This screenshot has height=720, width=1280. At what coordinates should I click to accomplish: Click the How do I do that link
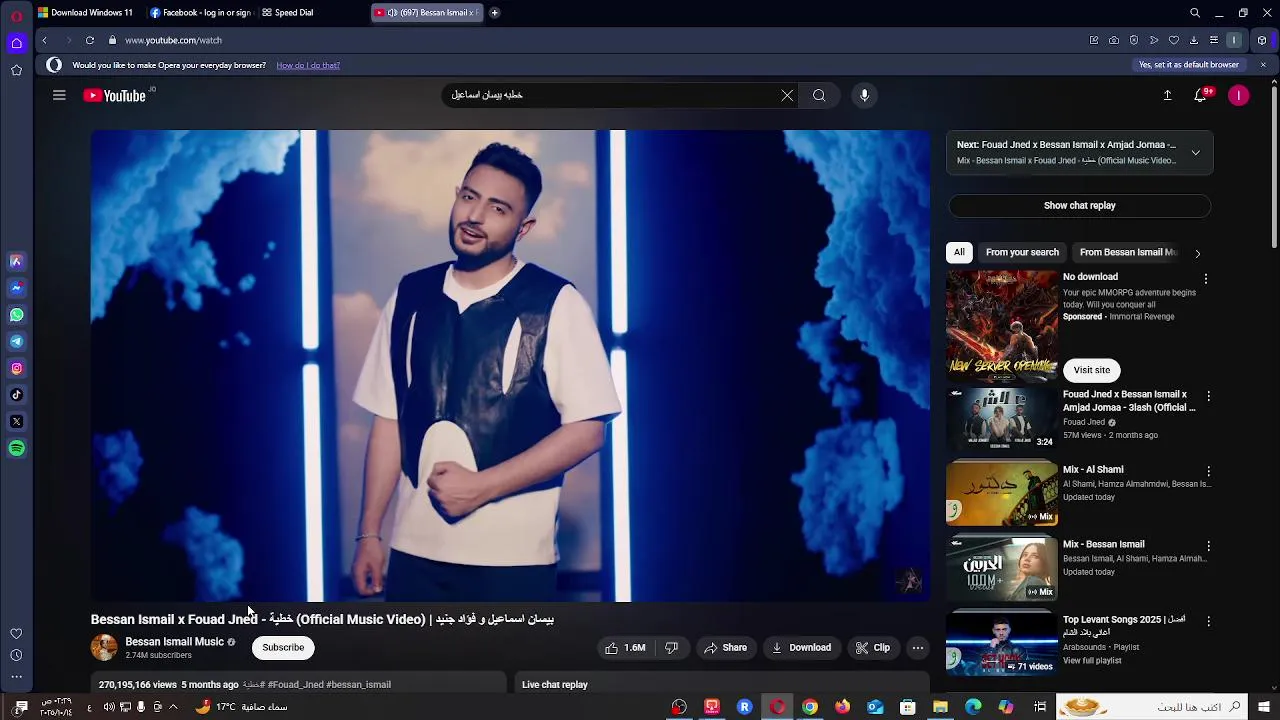pyautogui.click(x=308, y=65)
